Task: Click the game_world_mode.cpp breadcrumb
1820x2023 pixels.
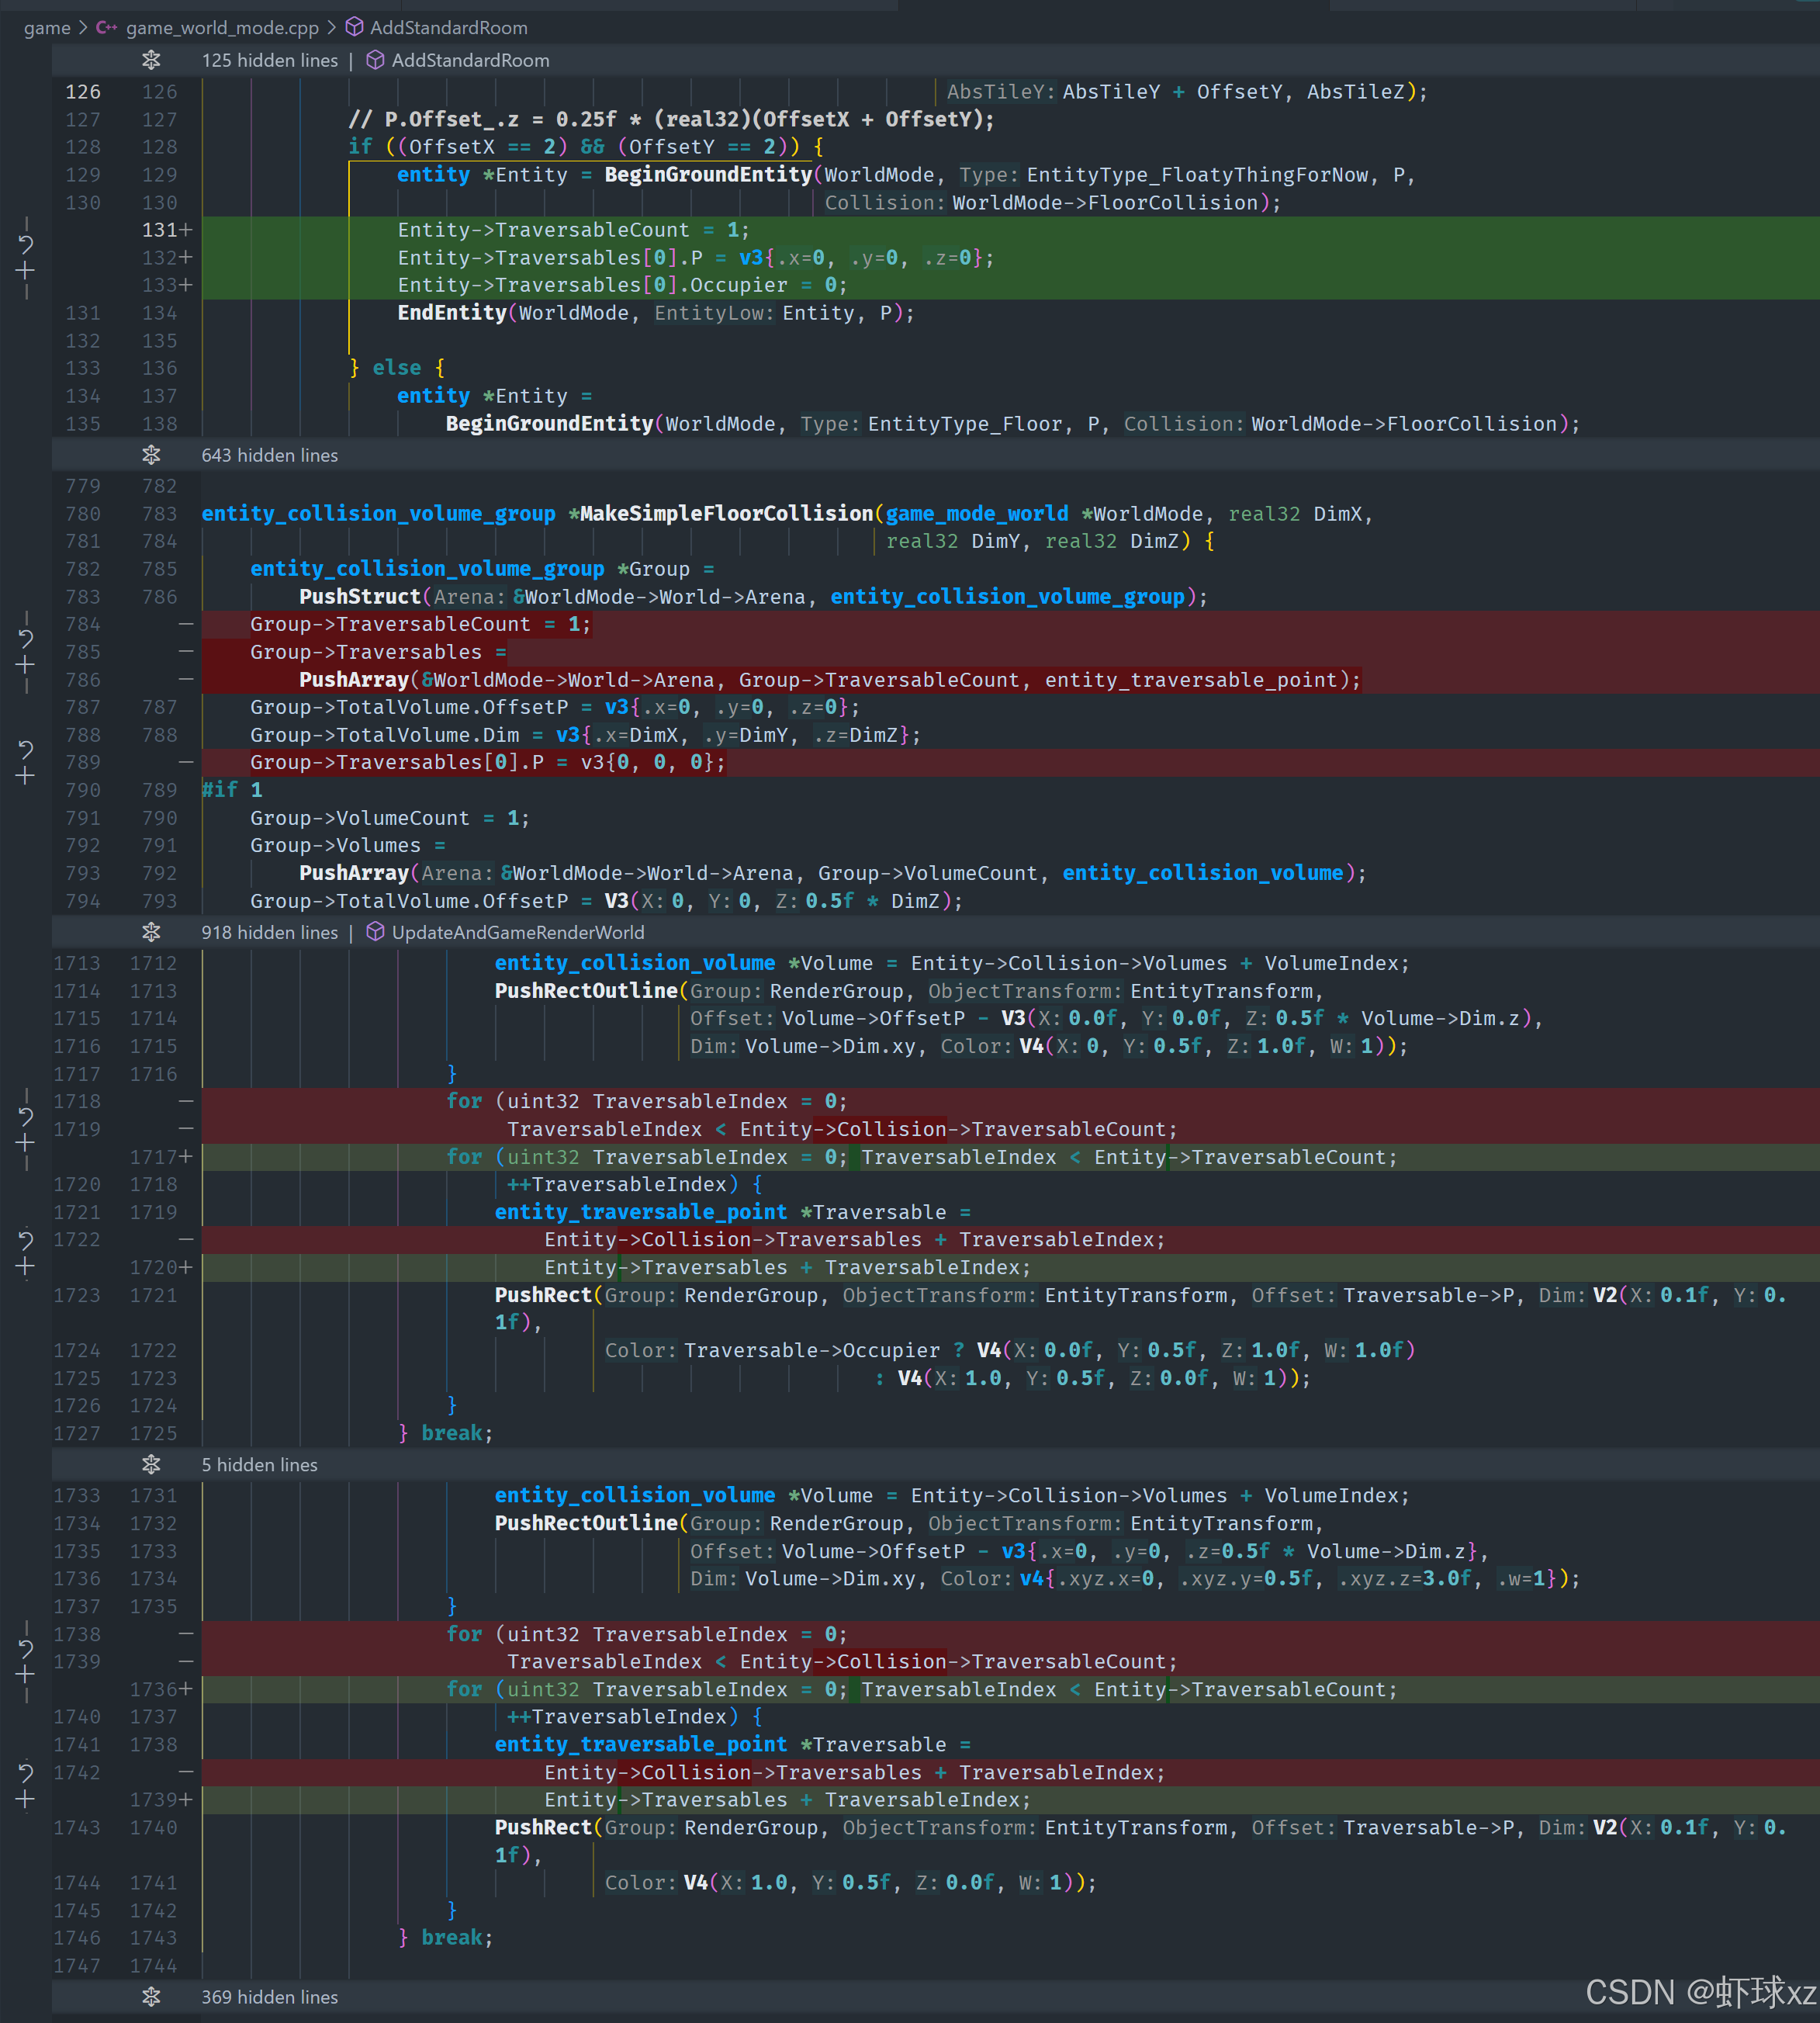Action: pyautogui.click(x=221, y=28)
